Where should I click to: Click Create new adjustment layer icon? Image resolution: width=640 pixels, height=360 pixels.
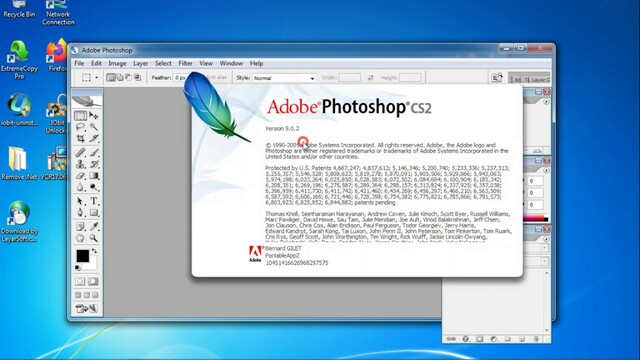pos(494,339)
